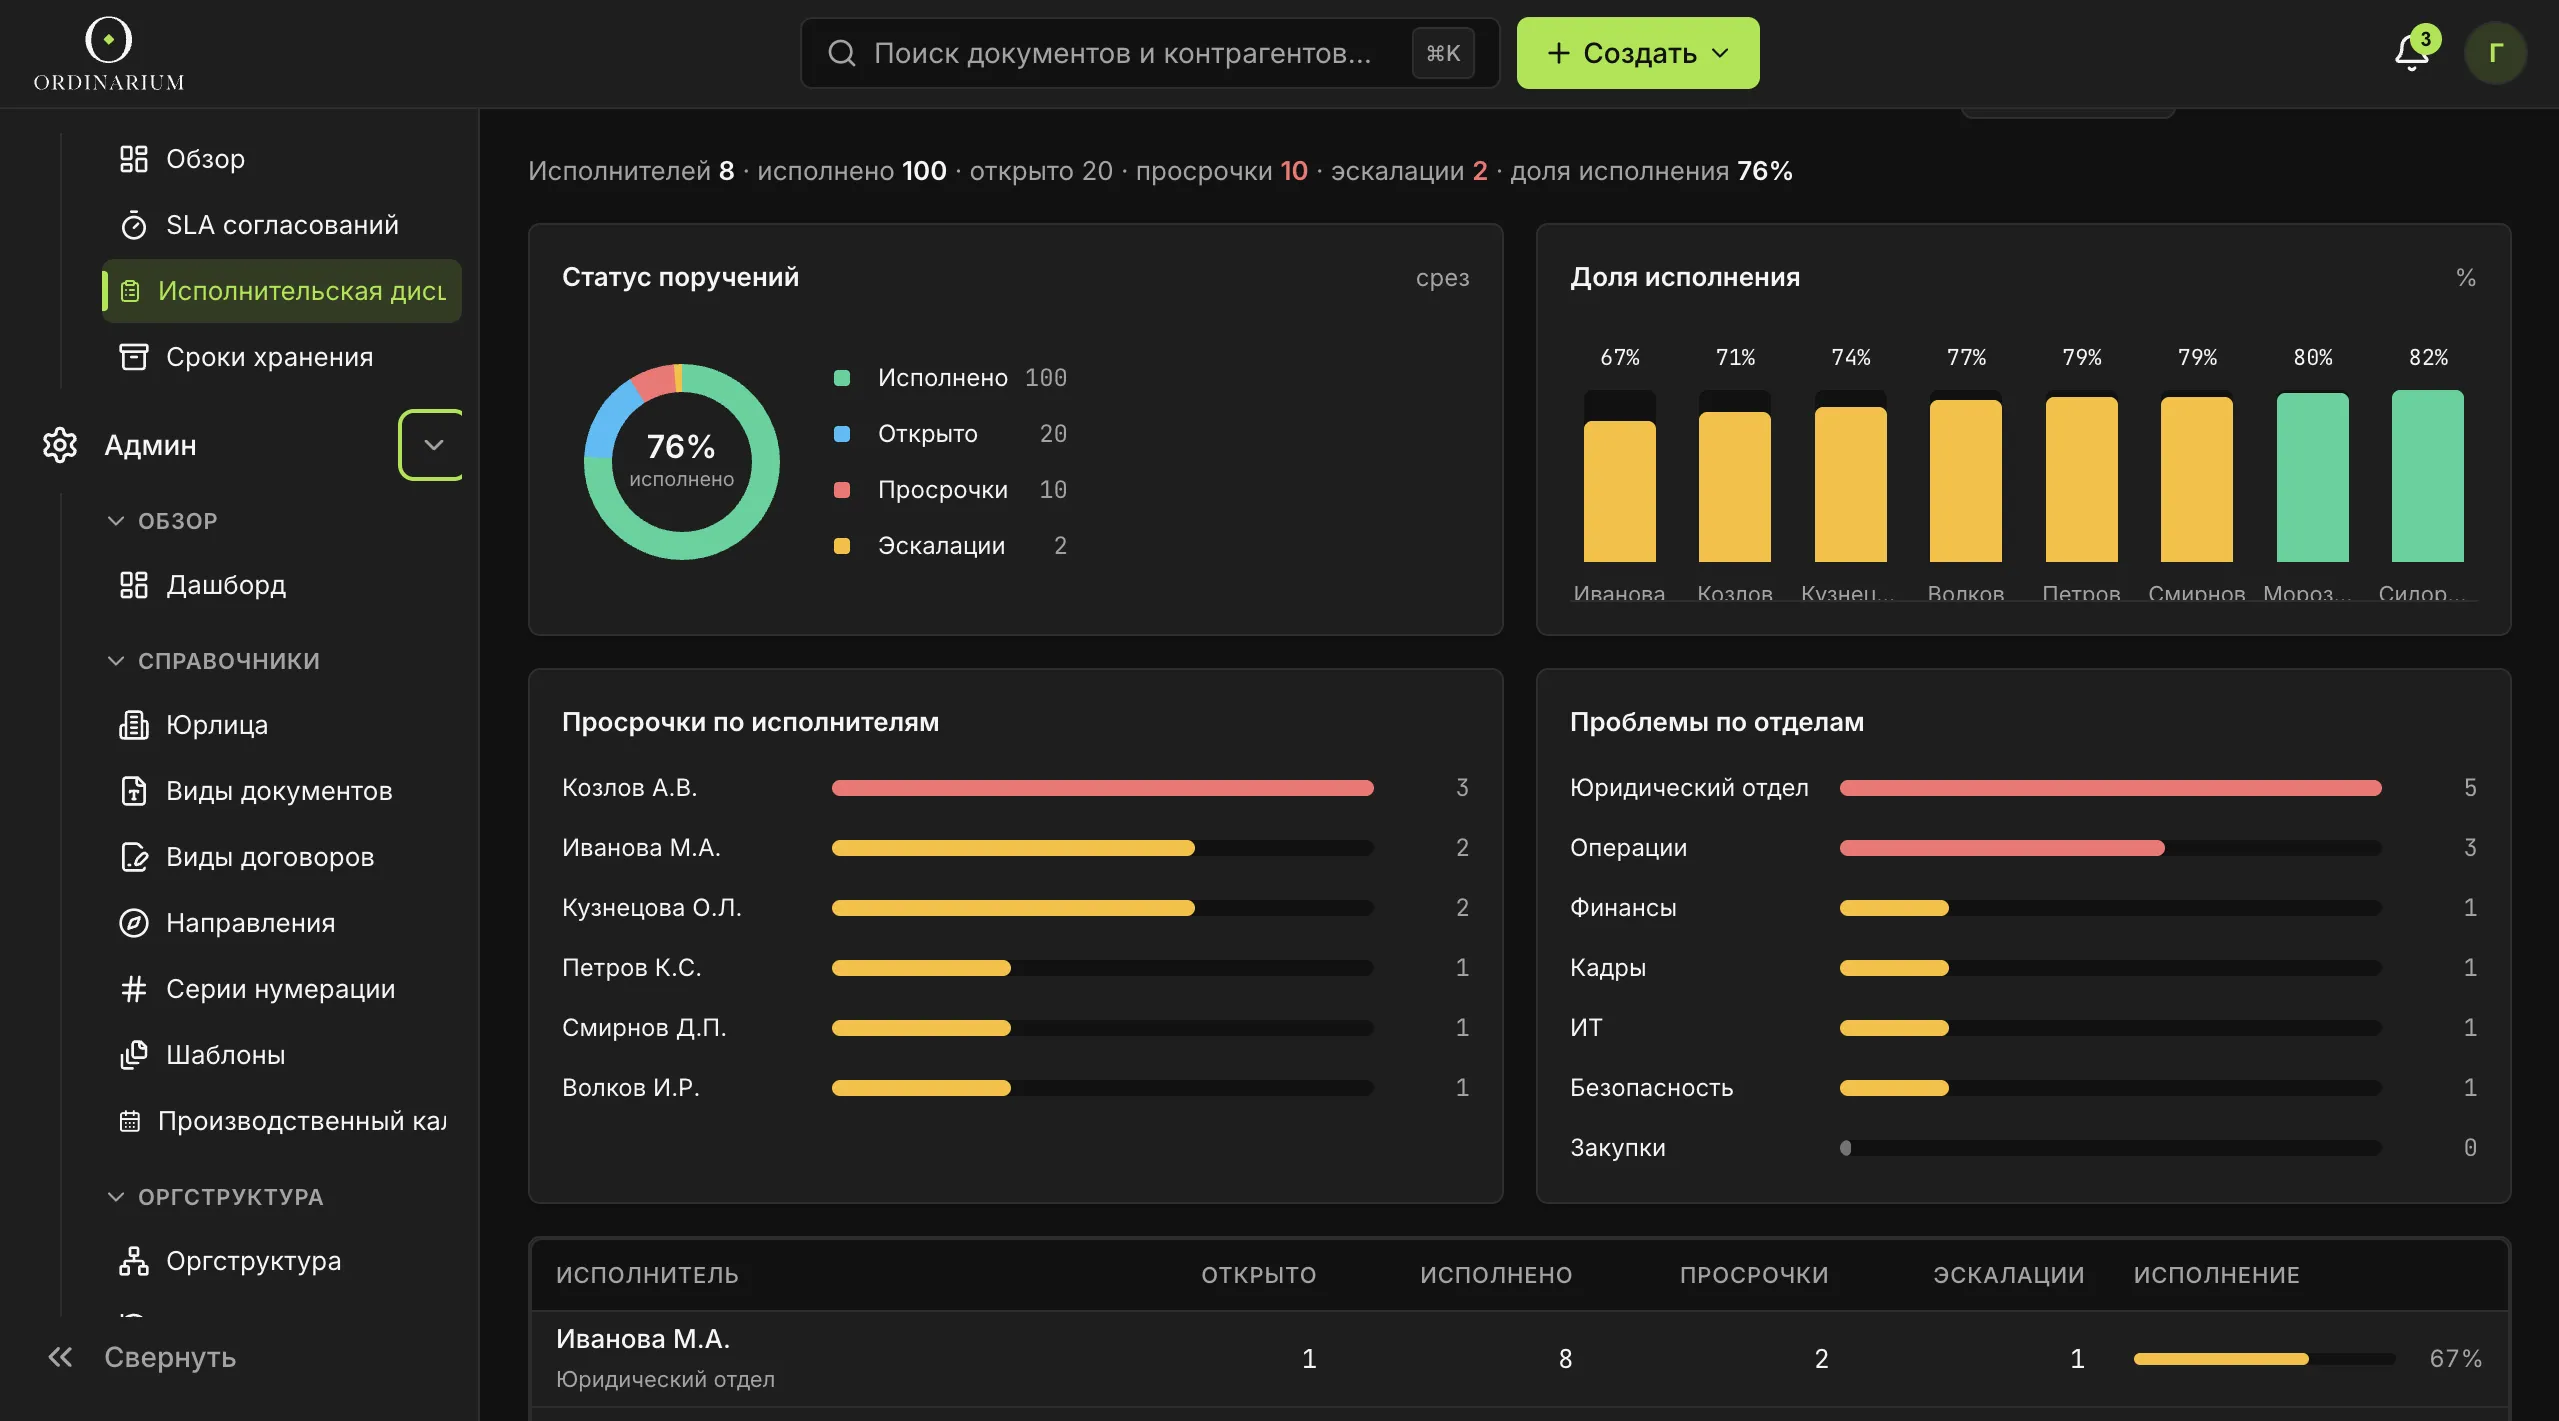
Task: Click the Ordinarium logo
Action: (x=109, y=54)
